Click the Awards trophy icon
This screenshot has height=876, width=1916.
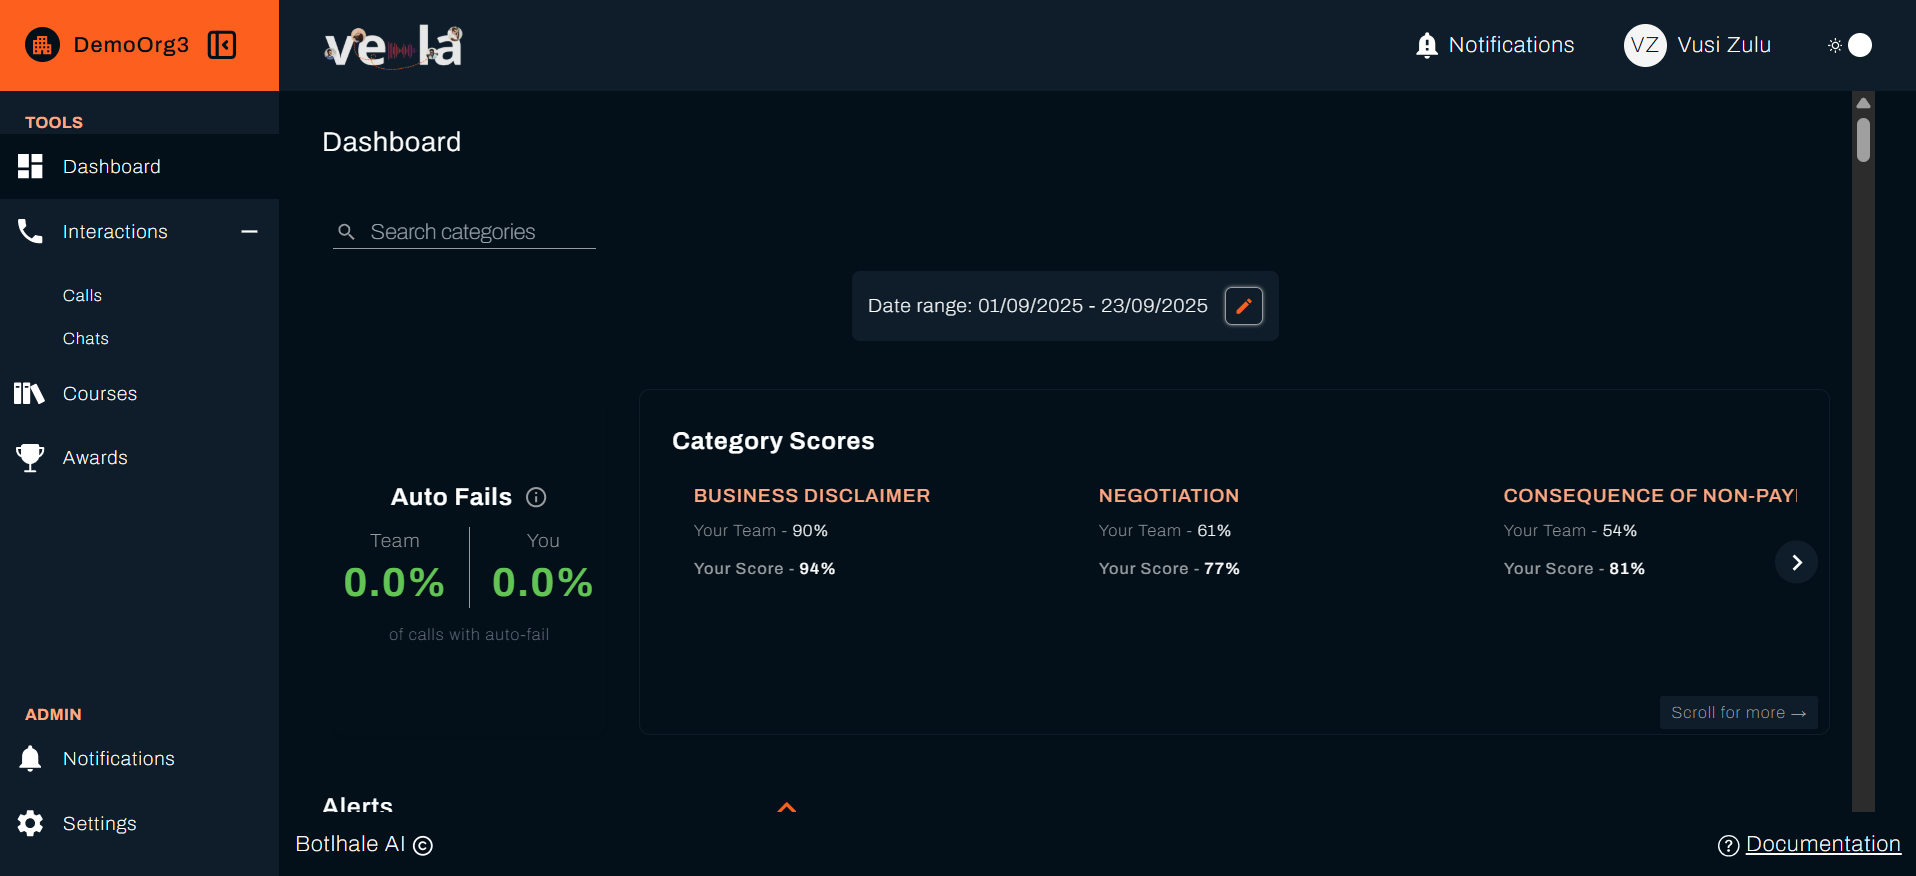(30, 457)
